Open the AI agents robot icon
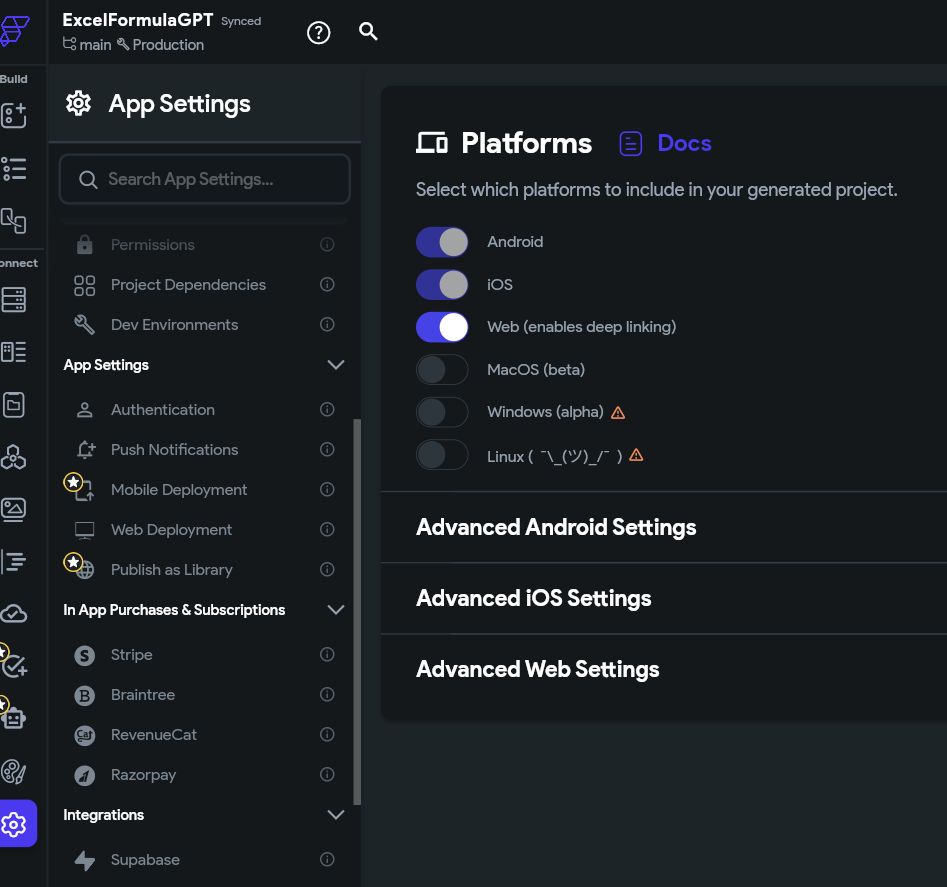The image size is (947, 887). 14,719
